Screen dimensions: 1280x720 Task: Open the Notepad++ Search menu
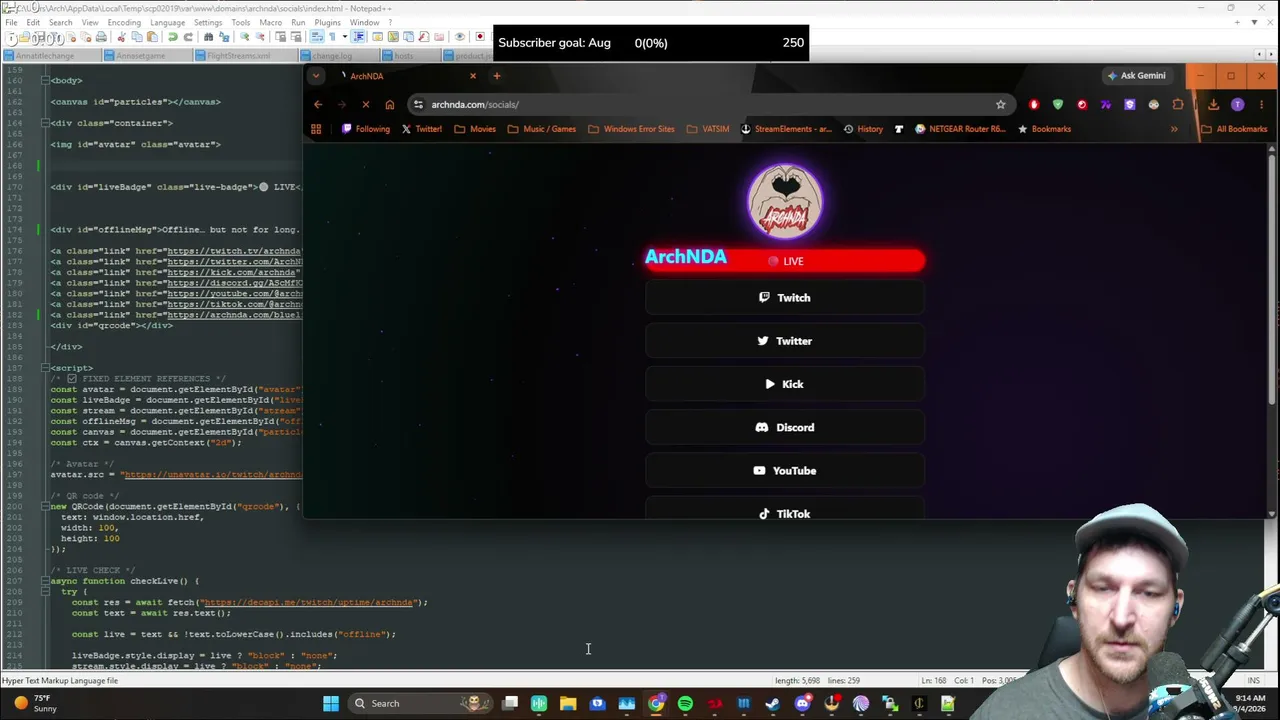pyautogui.click(x=60, y=22)
